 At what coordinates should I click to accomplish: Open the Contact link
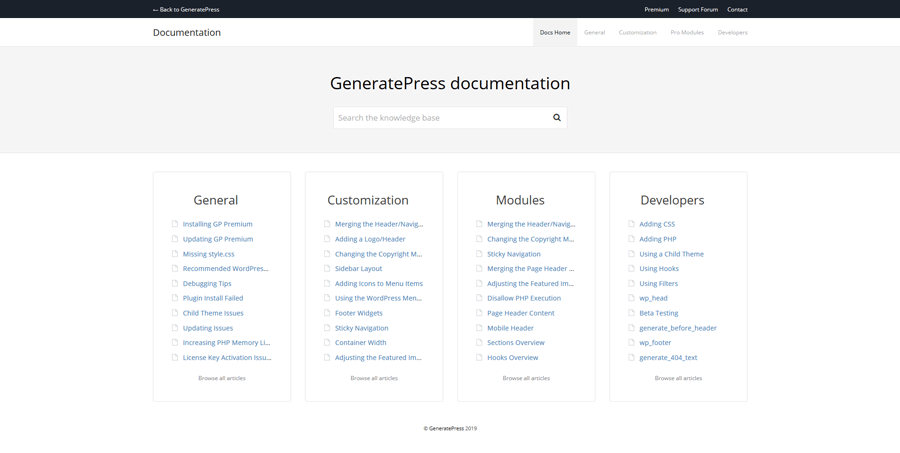[737, 9]
